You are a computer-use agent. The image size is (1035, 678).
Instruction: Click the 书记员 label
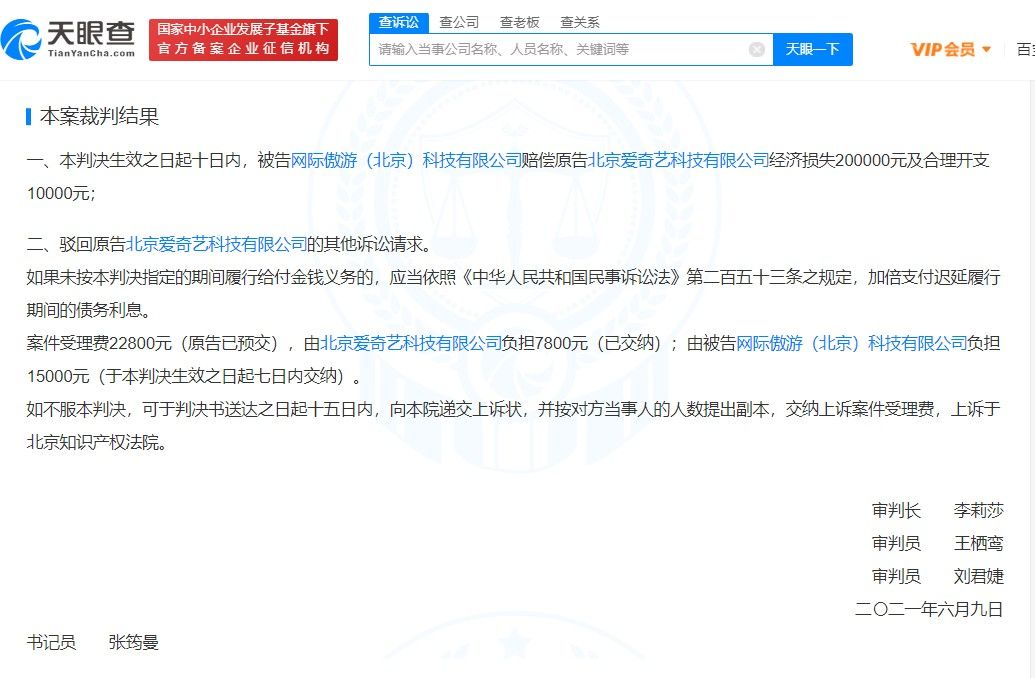click(51, 642)
